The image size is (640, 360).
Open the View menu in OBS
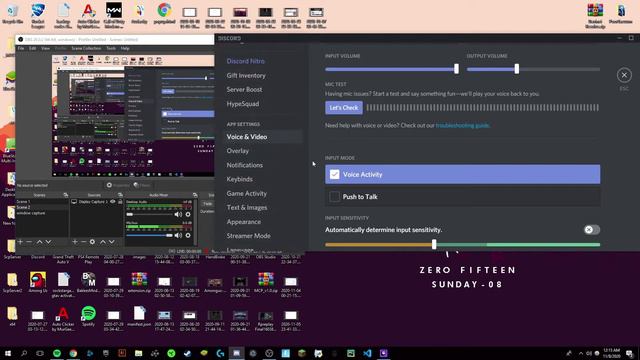pyautogui.click(x=45, y=48)
